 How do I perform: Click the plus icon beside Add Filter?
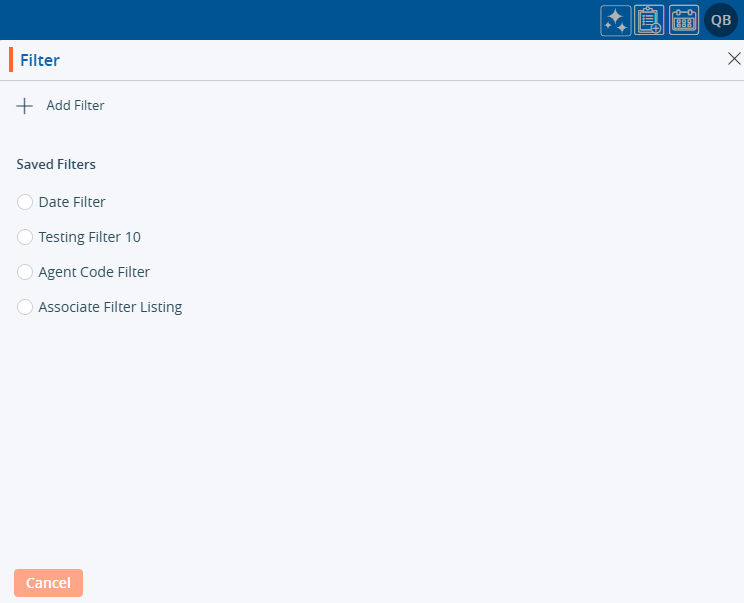coord(25,105)
